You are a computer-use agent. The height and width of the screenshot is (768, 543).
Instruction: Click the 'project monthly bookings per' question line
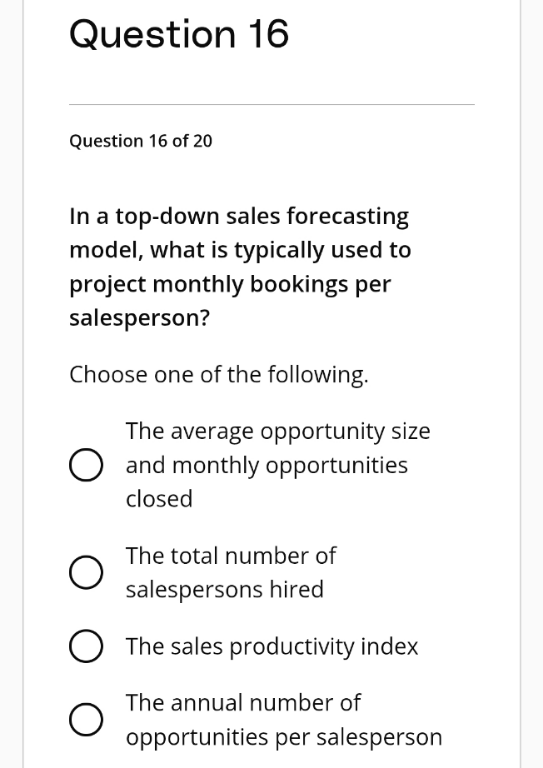[230, 285]
